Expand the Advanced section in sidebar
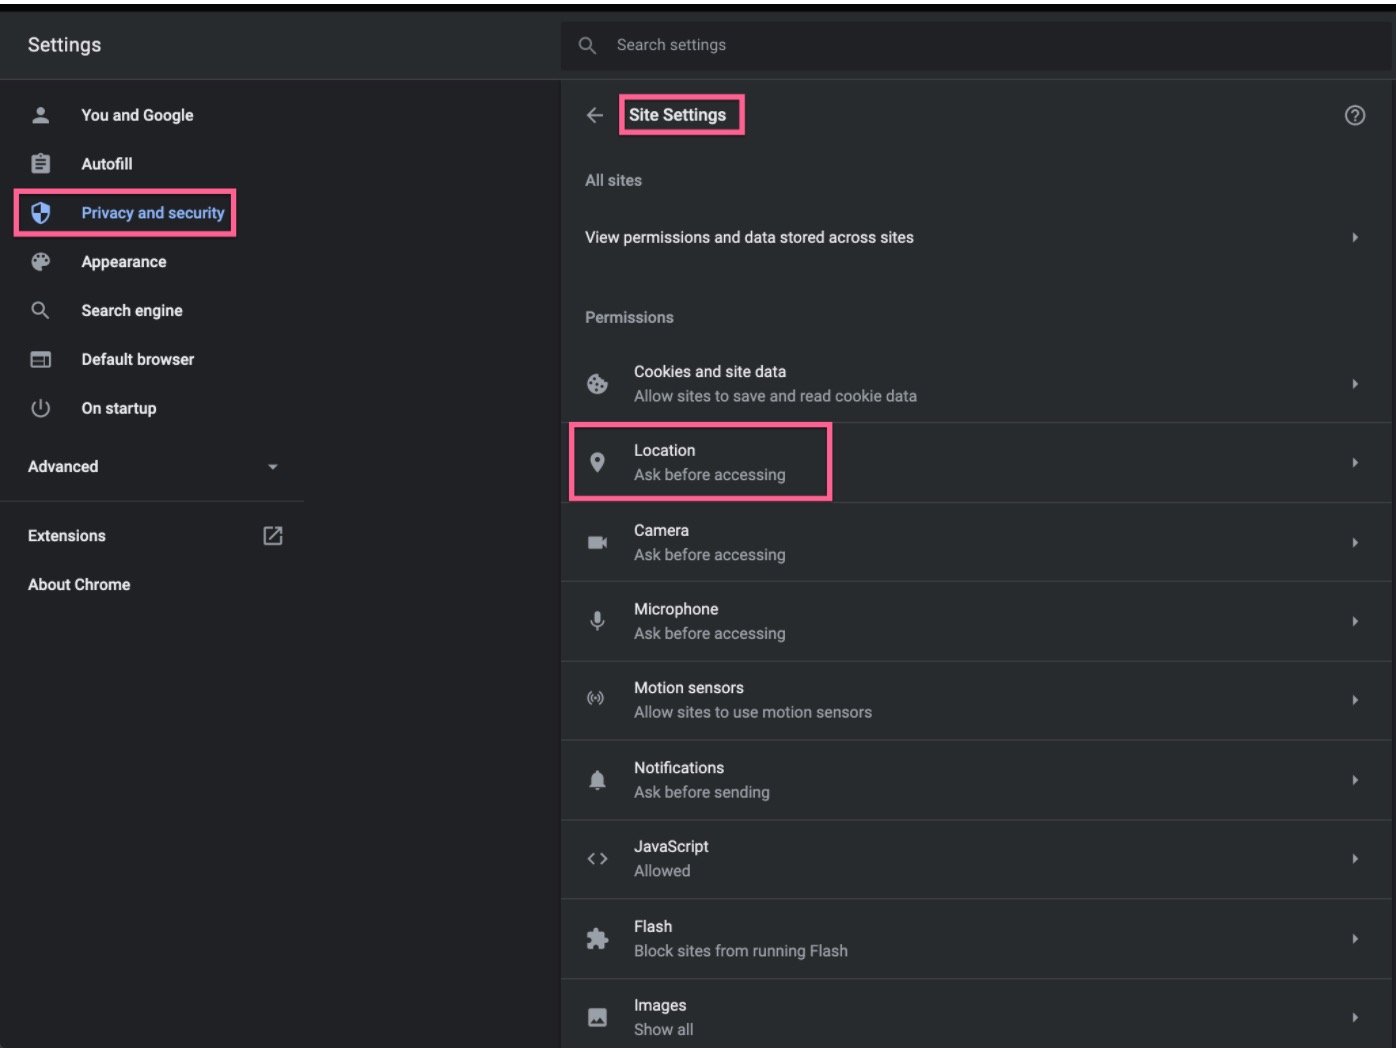This screenshot has height=1048, width=1396. tap(152, 467)
